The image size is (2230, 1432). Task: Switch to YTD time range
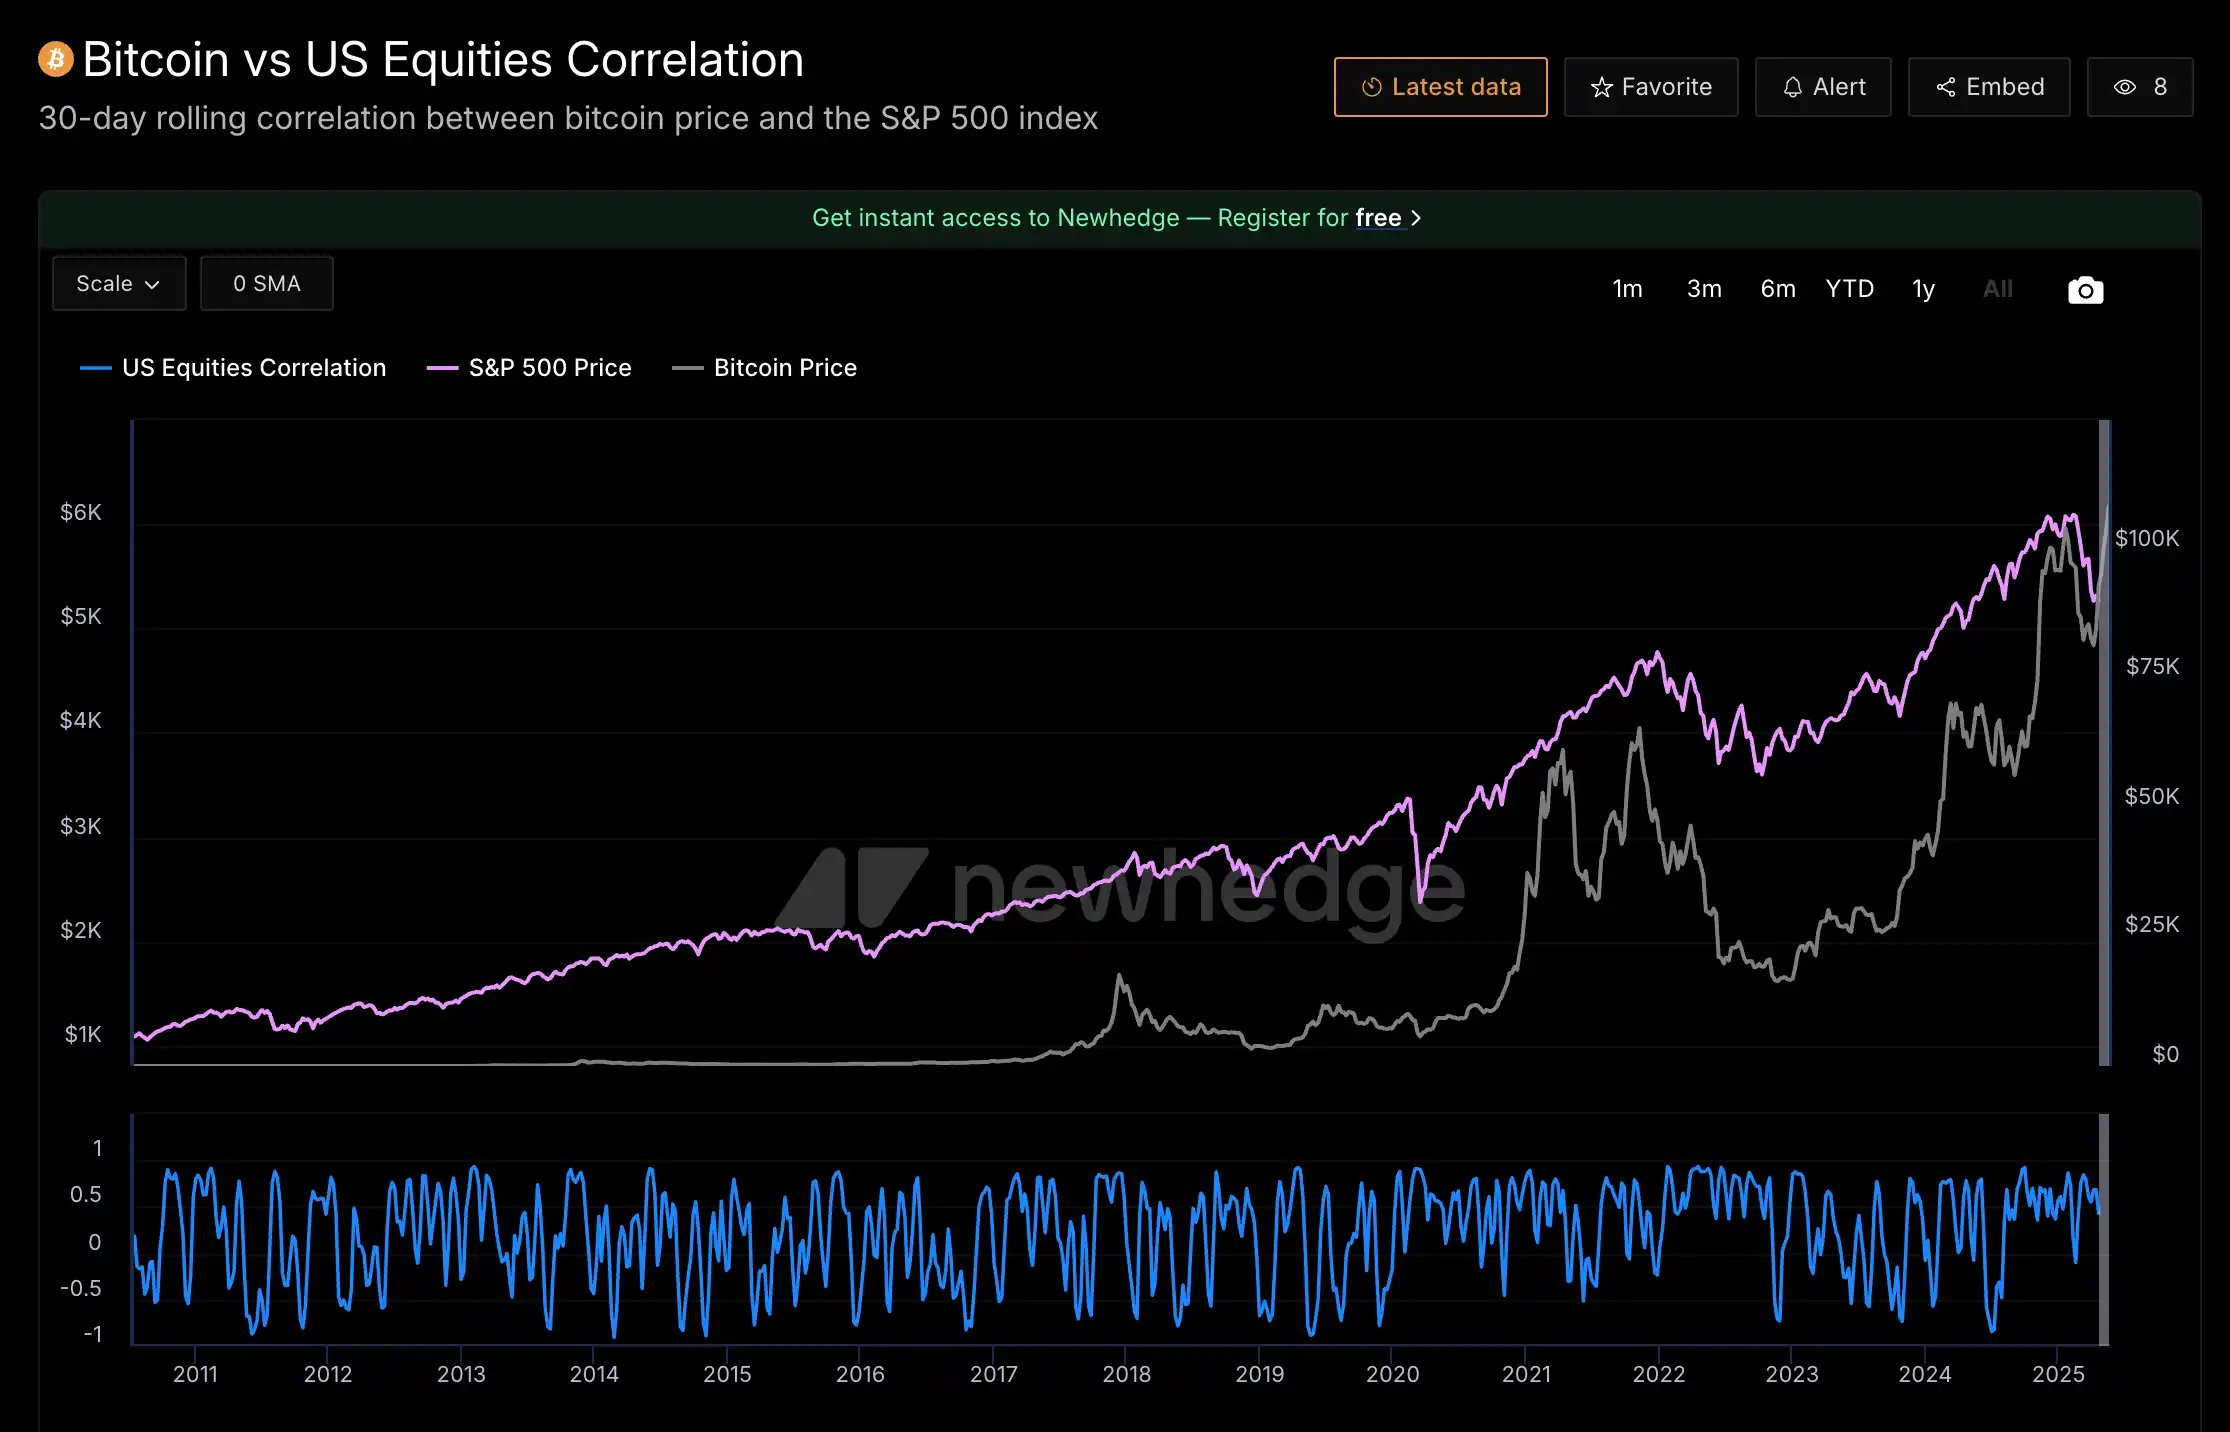pyautogui.click(x=1849, y=289)
